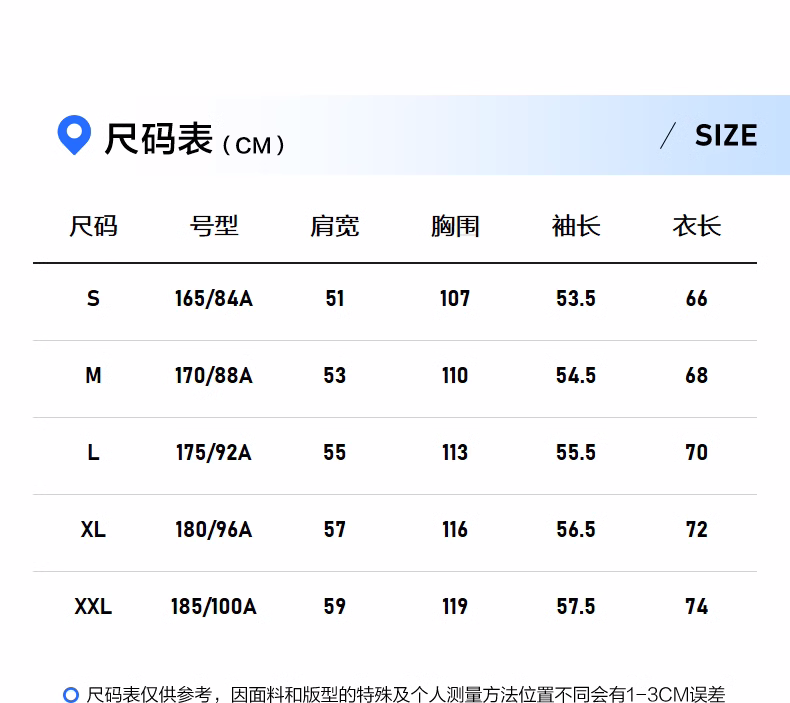Click shoulder width value 51
790x703 pixels.
click(335, 298)
